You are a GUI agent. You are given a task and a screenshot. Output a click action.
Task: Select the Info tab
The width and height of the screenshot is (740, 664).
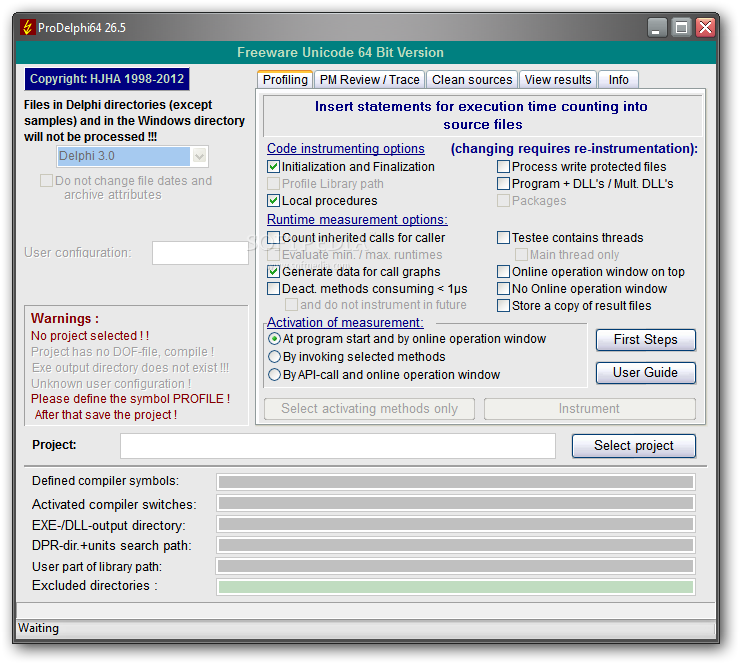click(618, 80)
